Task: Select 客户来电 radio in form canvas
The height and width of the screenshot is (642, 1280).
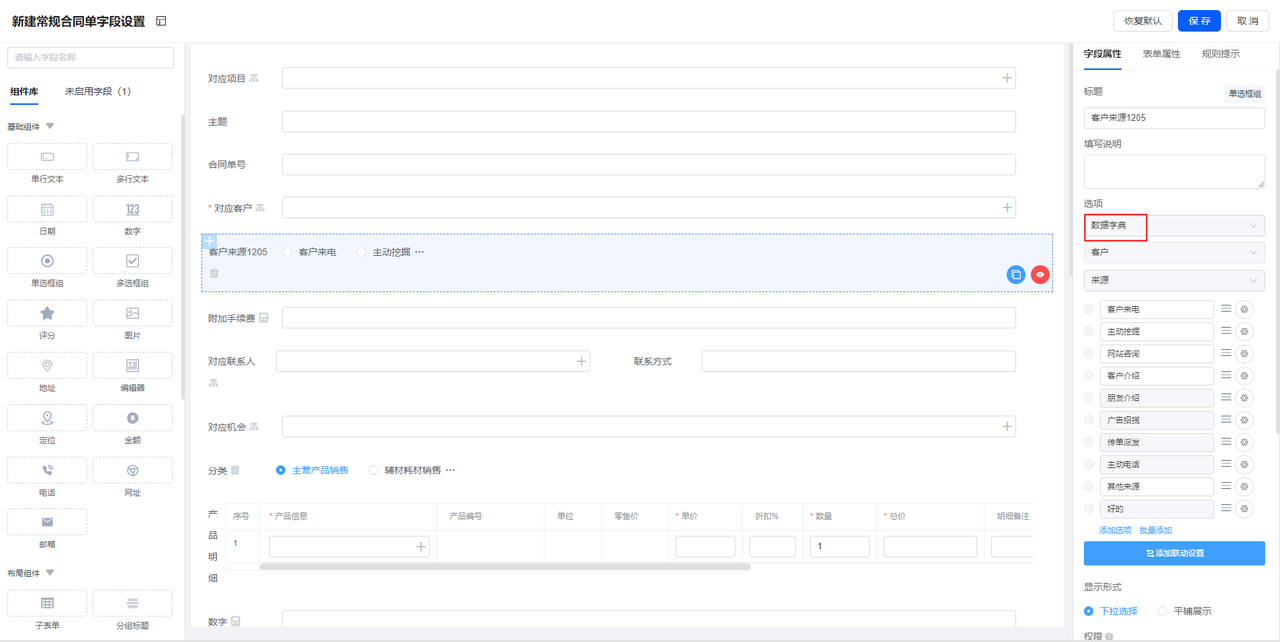Action: tap(288, 252)
